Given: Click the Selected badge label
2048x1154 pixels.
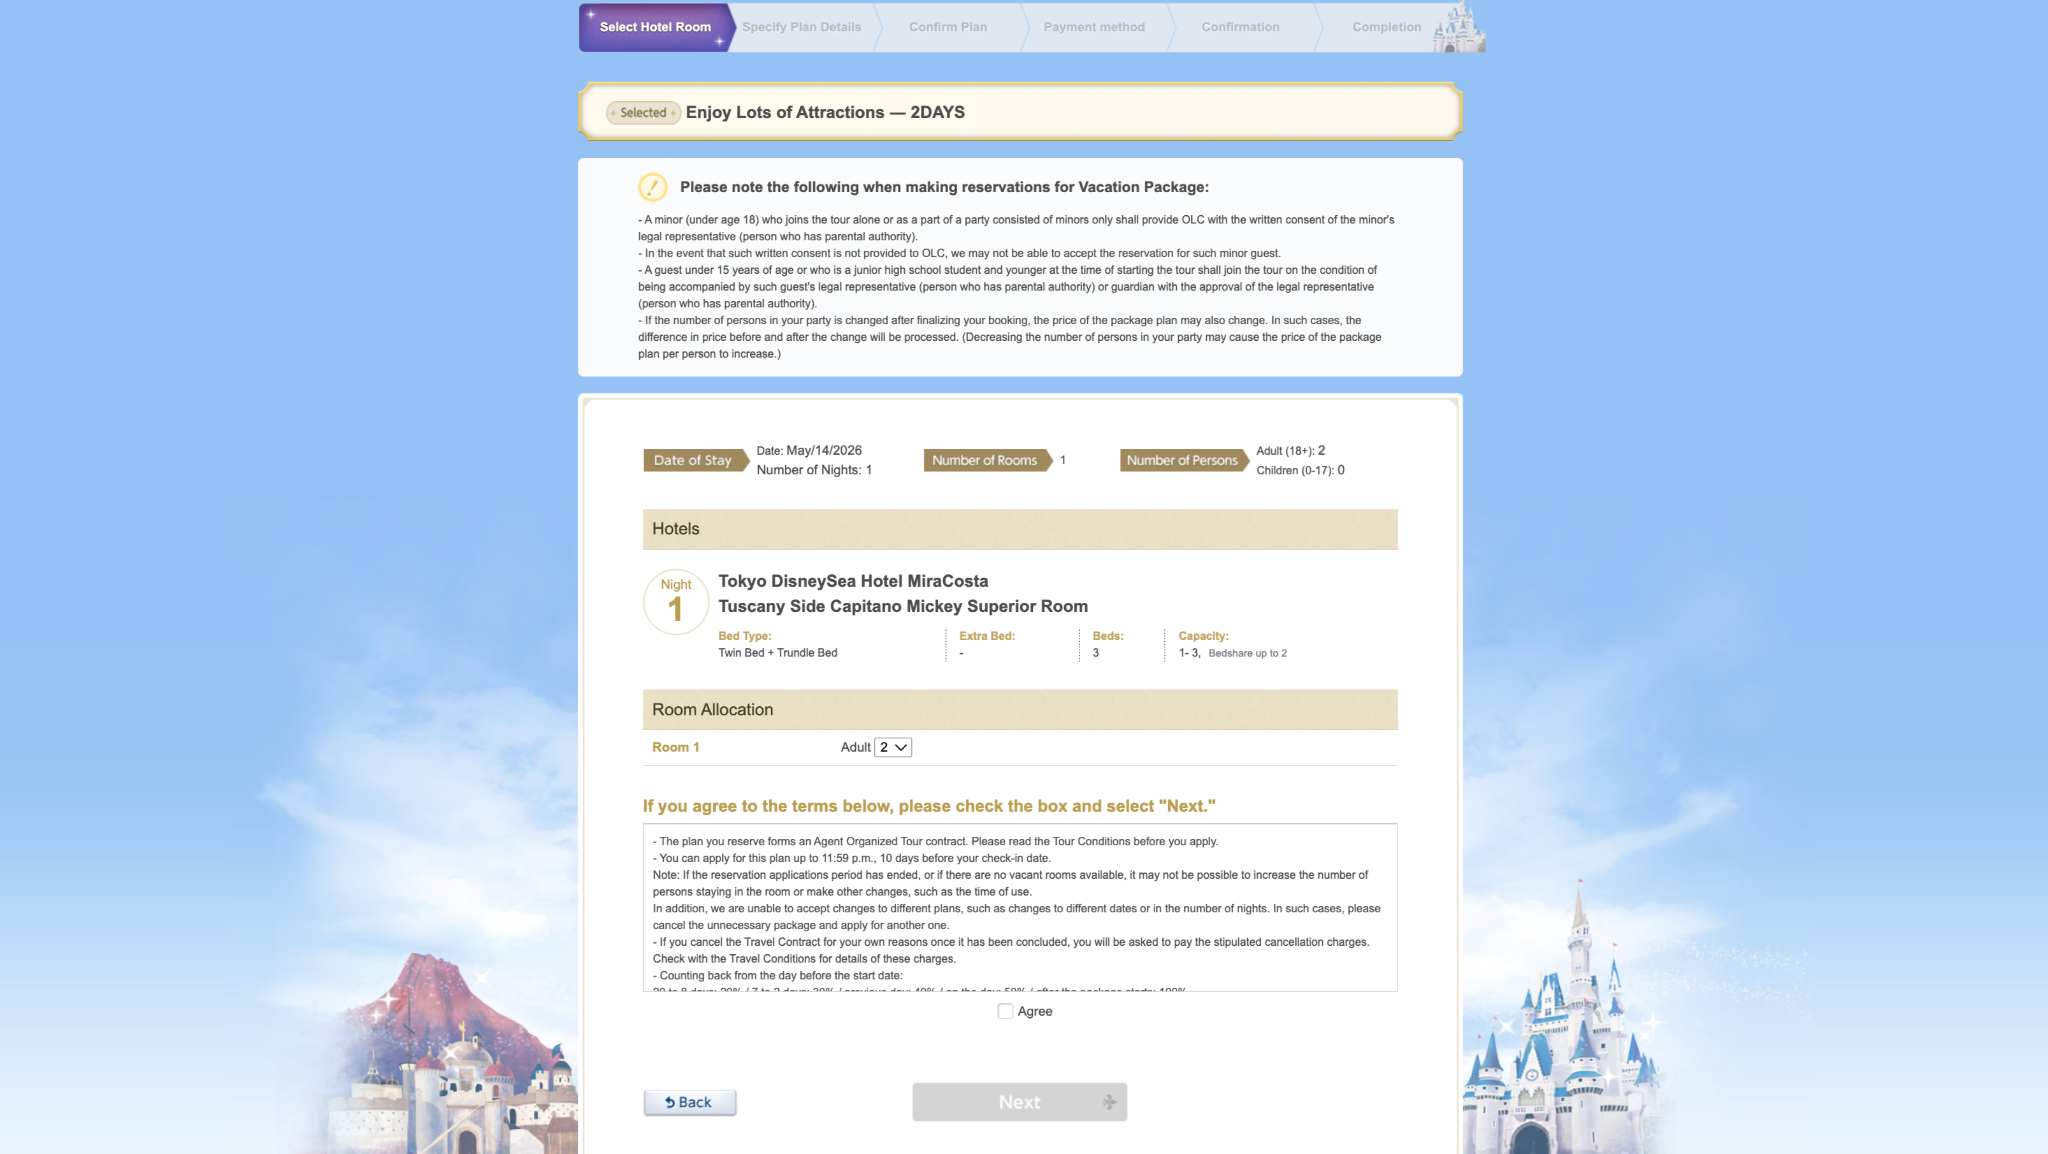Looking at the screenshot, I should tap(643, 113).
